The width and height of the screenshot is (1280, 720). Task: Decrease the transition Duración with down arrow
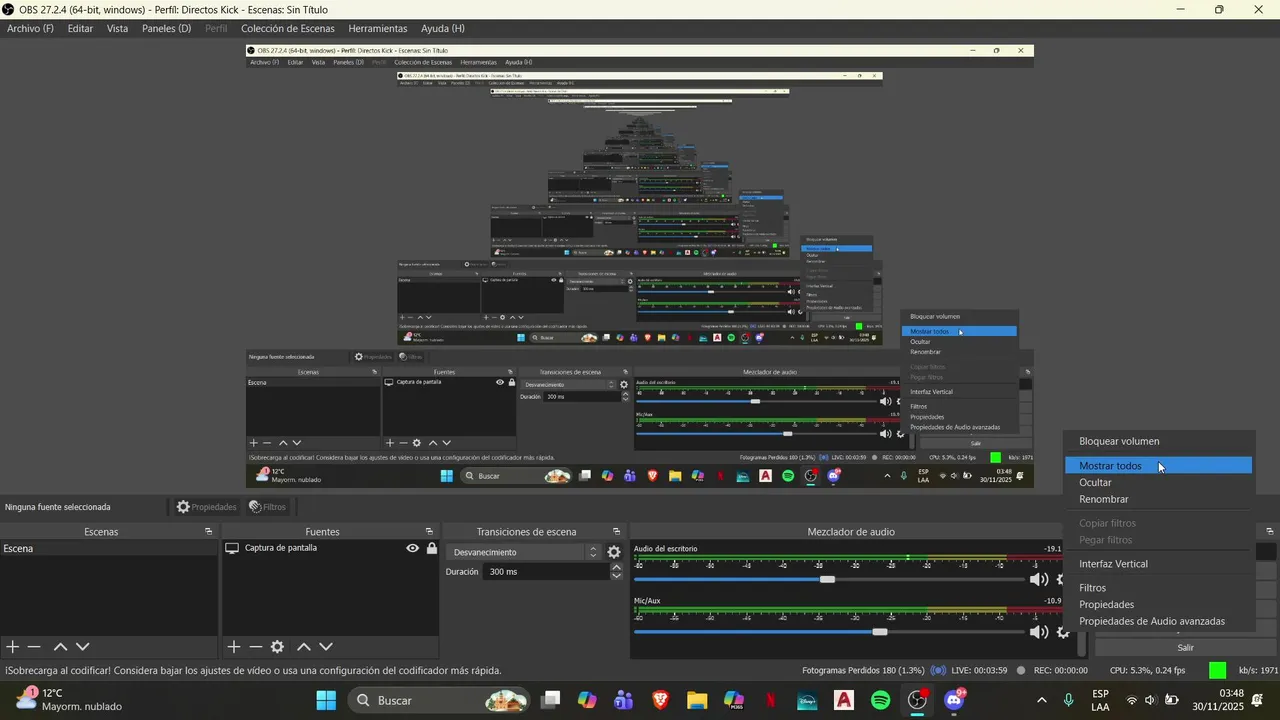pos(616,576)
